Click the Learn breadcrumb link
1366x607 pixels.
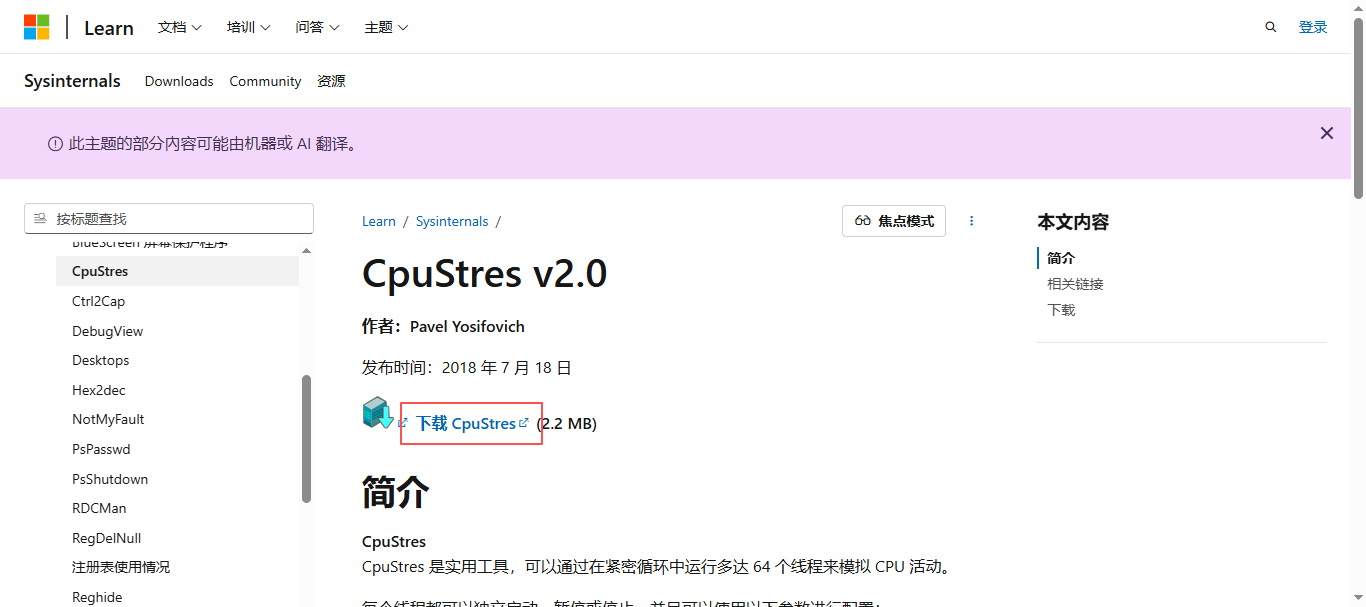tap(379, 221)
